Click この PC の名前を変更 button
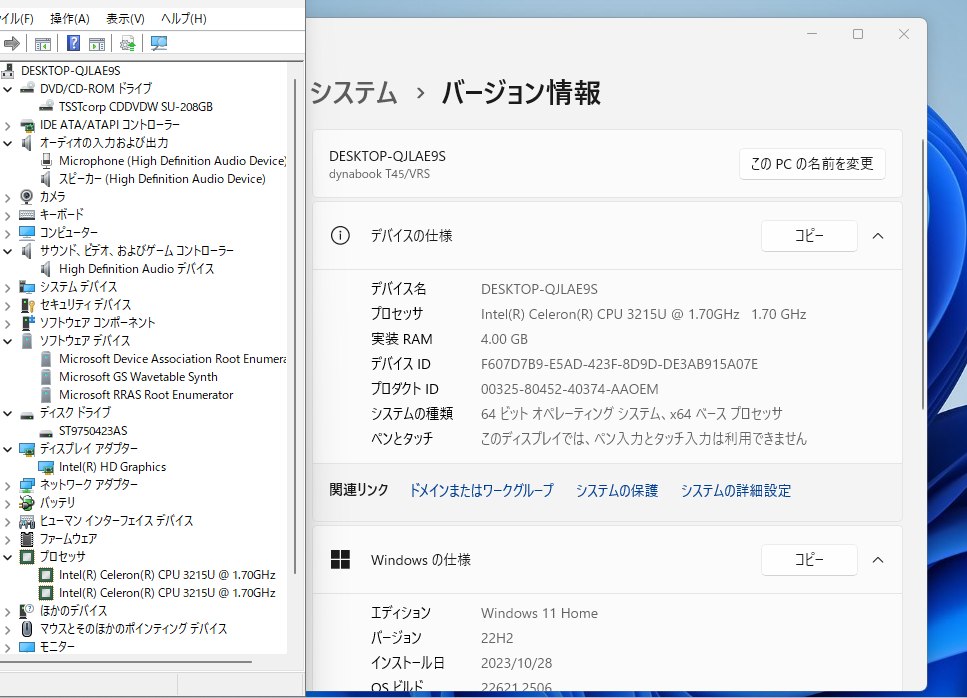Screen dimensions: 967x698 [x=812, y=164]
